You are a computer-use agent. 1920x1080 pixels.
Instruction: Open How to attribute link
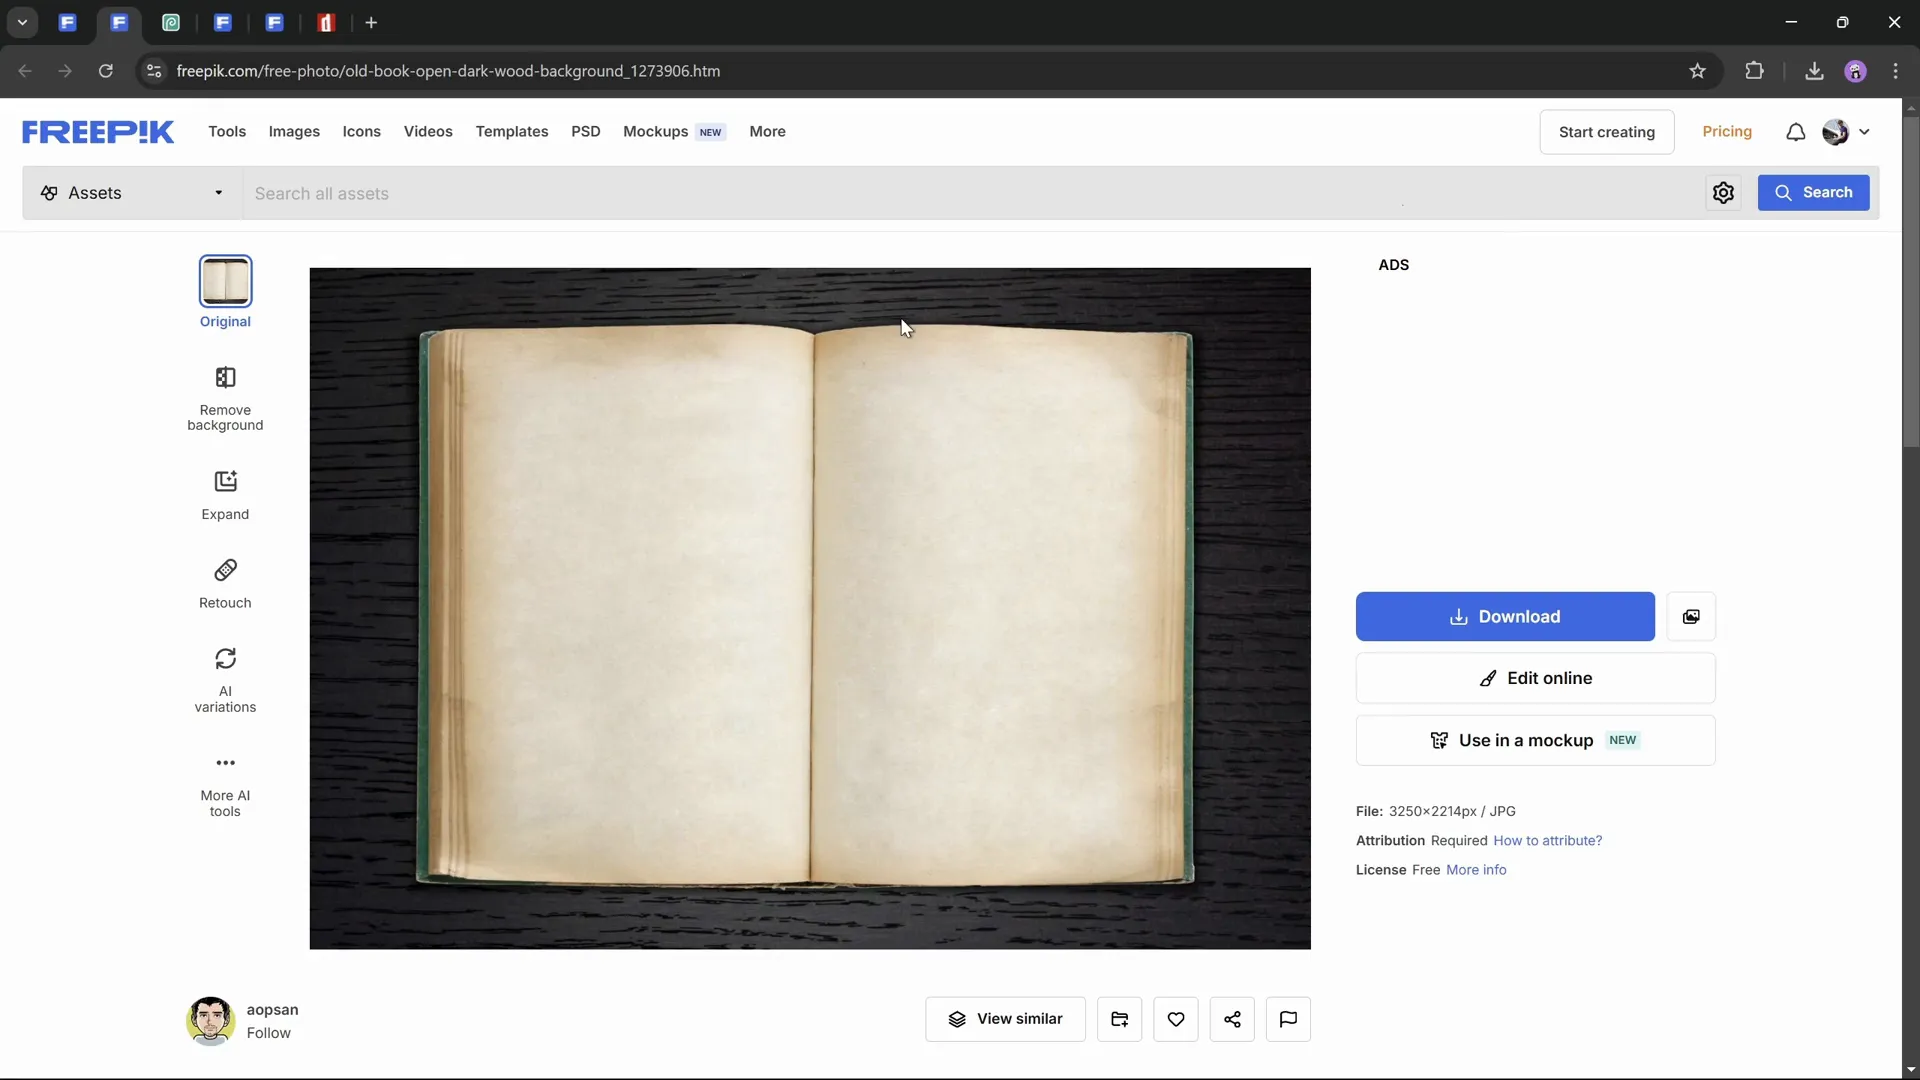[x=1547, y=841]
